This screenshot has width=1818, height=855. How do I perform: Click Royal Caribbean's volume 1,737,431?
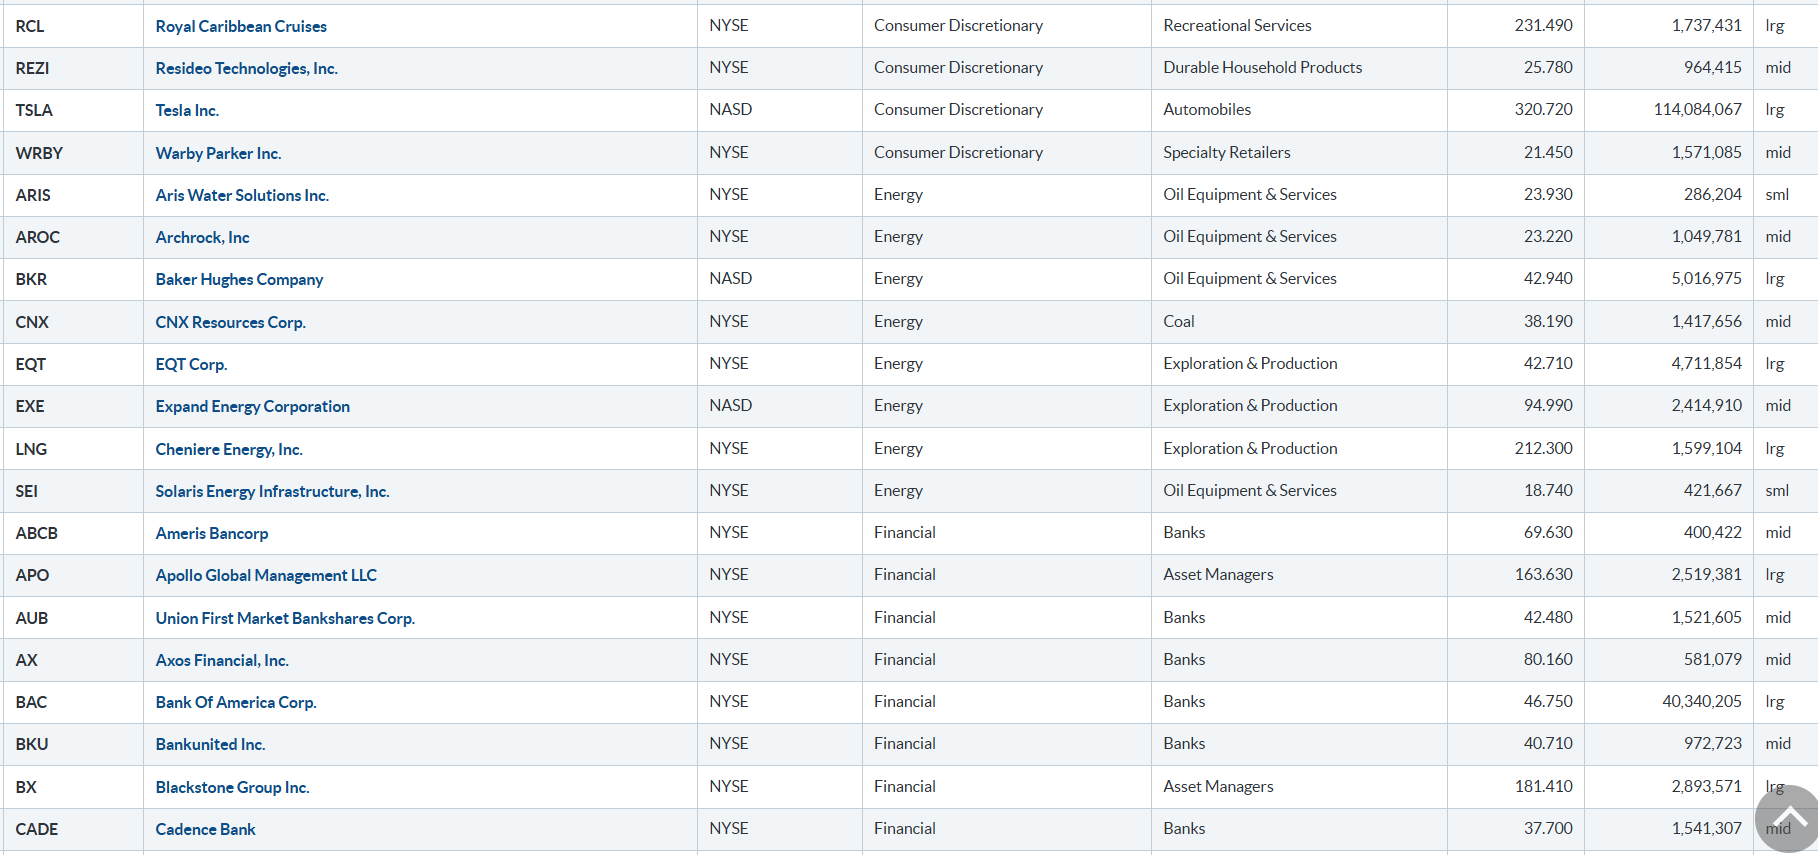(x=1706, y=26)
